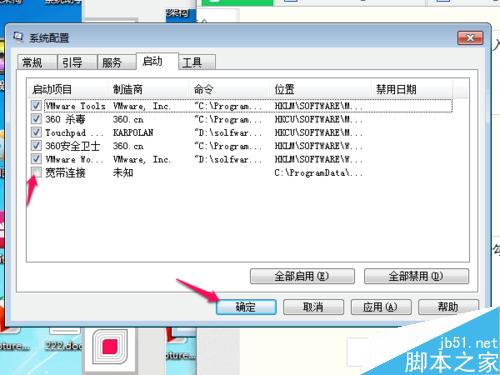Screen dimensions: 500x375
Task: Uncheck the 360 杀毒 startup checkbox
Action: pos(36,119)
